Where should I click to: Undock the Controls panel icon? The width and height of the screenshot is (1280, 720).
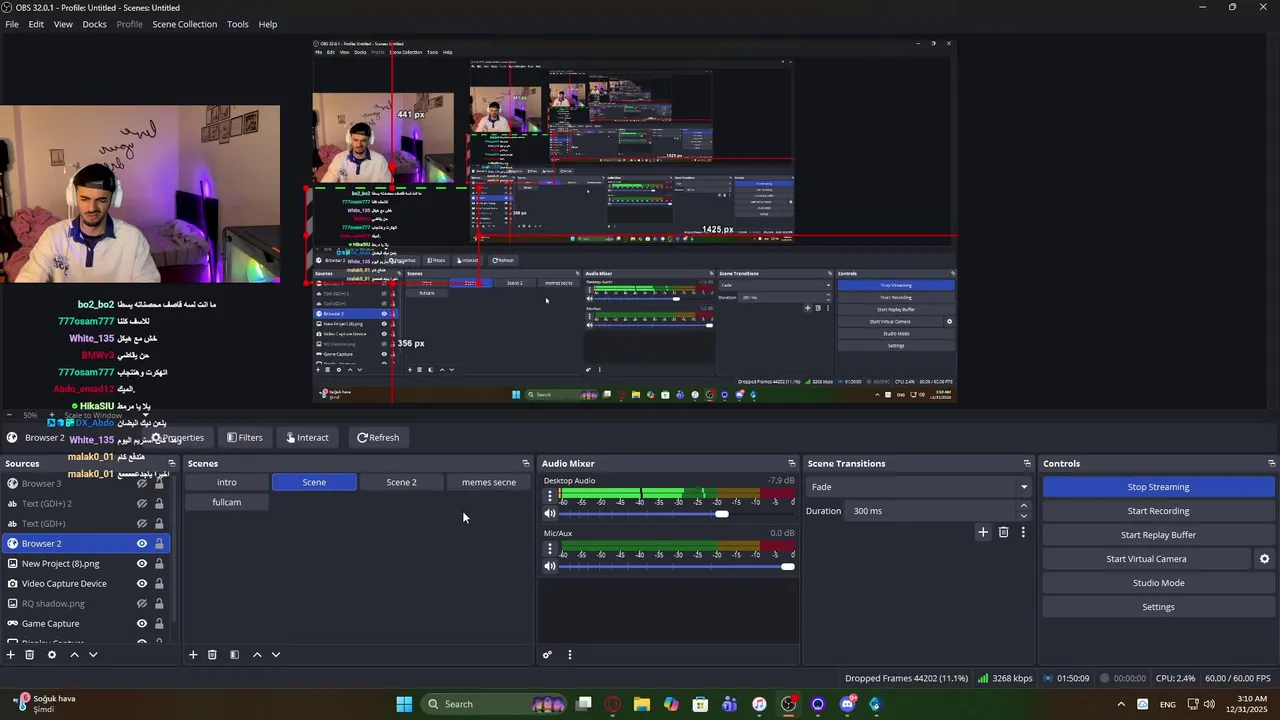pos(1272,464)
